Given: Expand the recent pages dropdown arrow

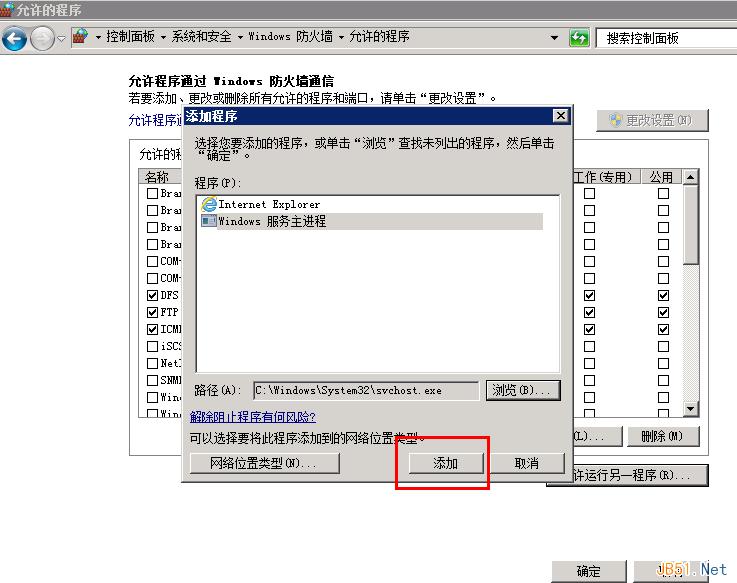Looking at the screenshot, I should point(61,38).
